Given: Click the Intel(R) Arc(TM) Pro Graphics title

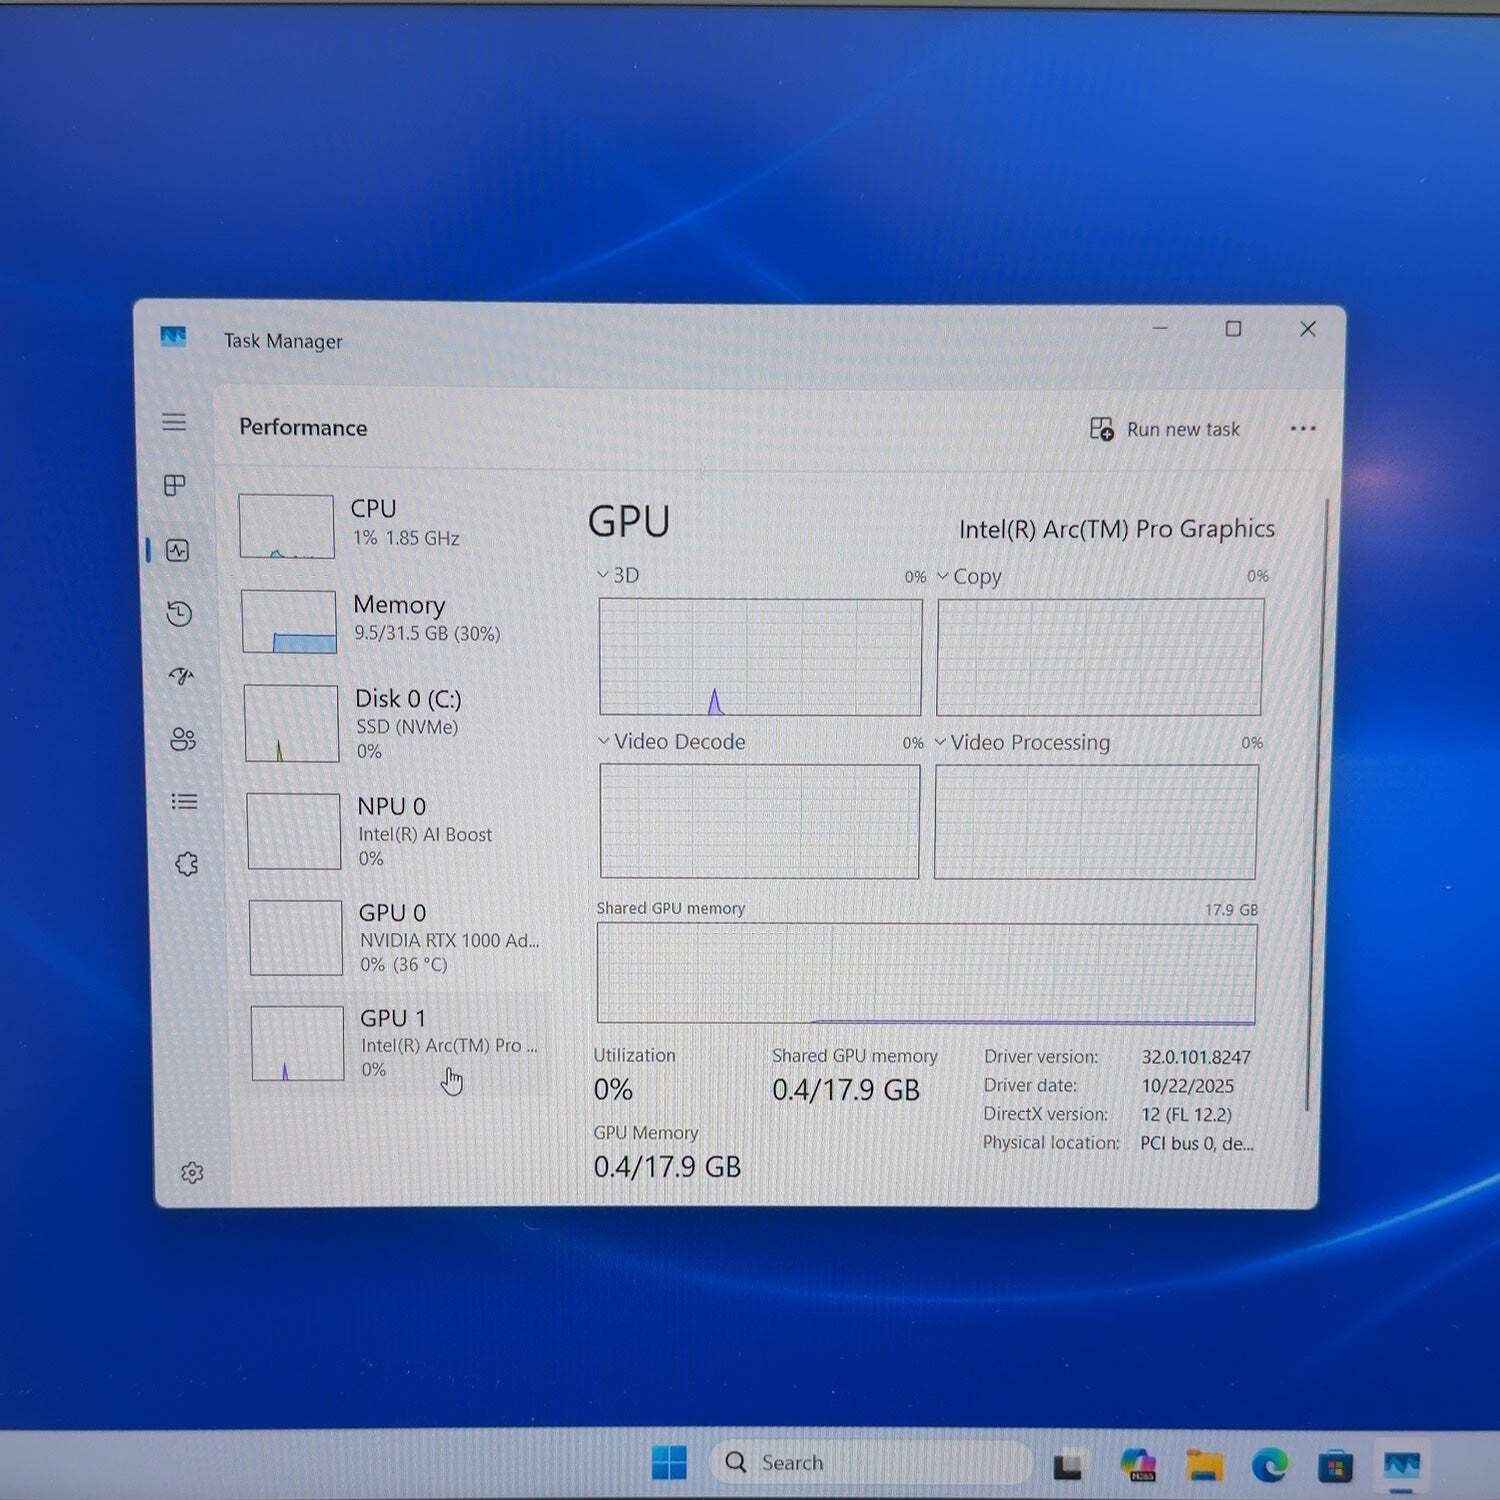Looking at the screenshot, I should point(1117,529).
